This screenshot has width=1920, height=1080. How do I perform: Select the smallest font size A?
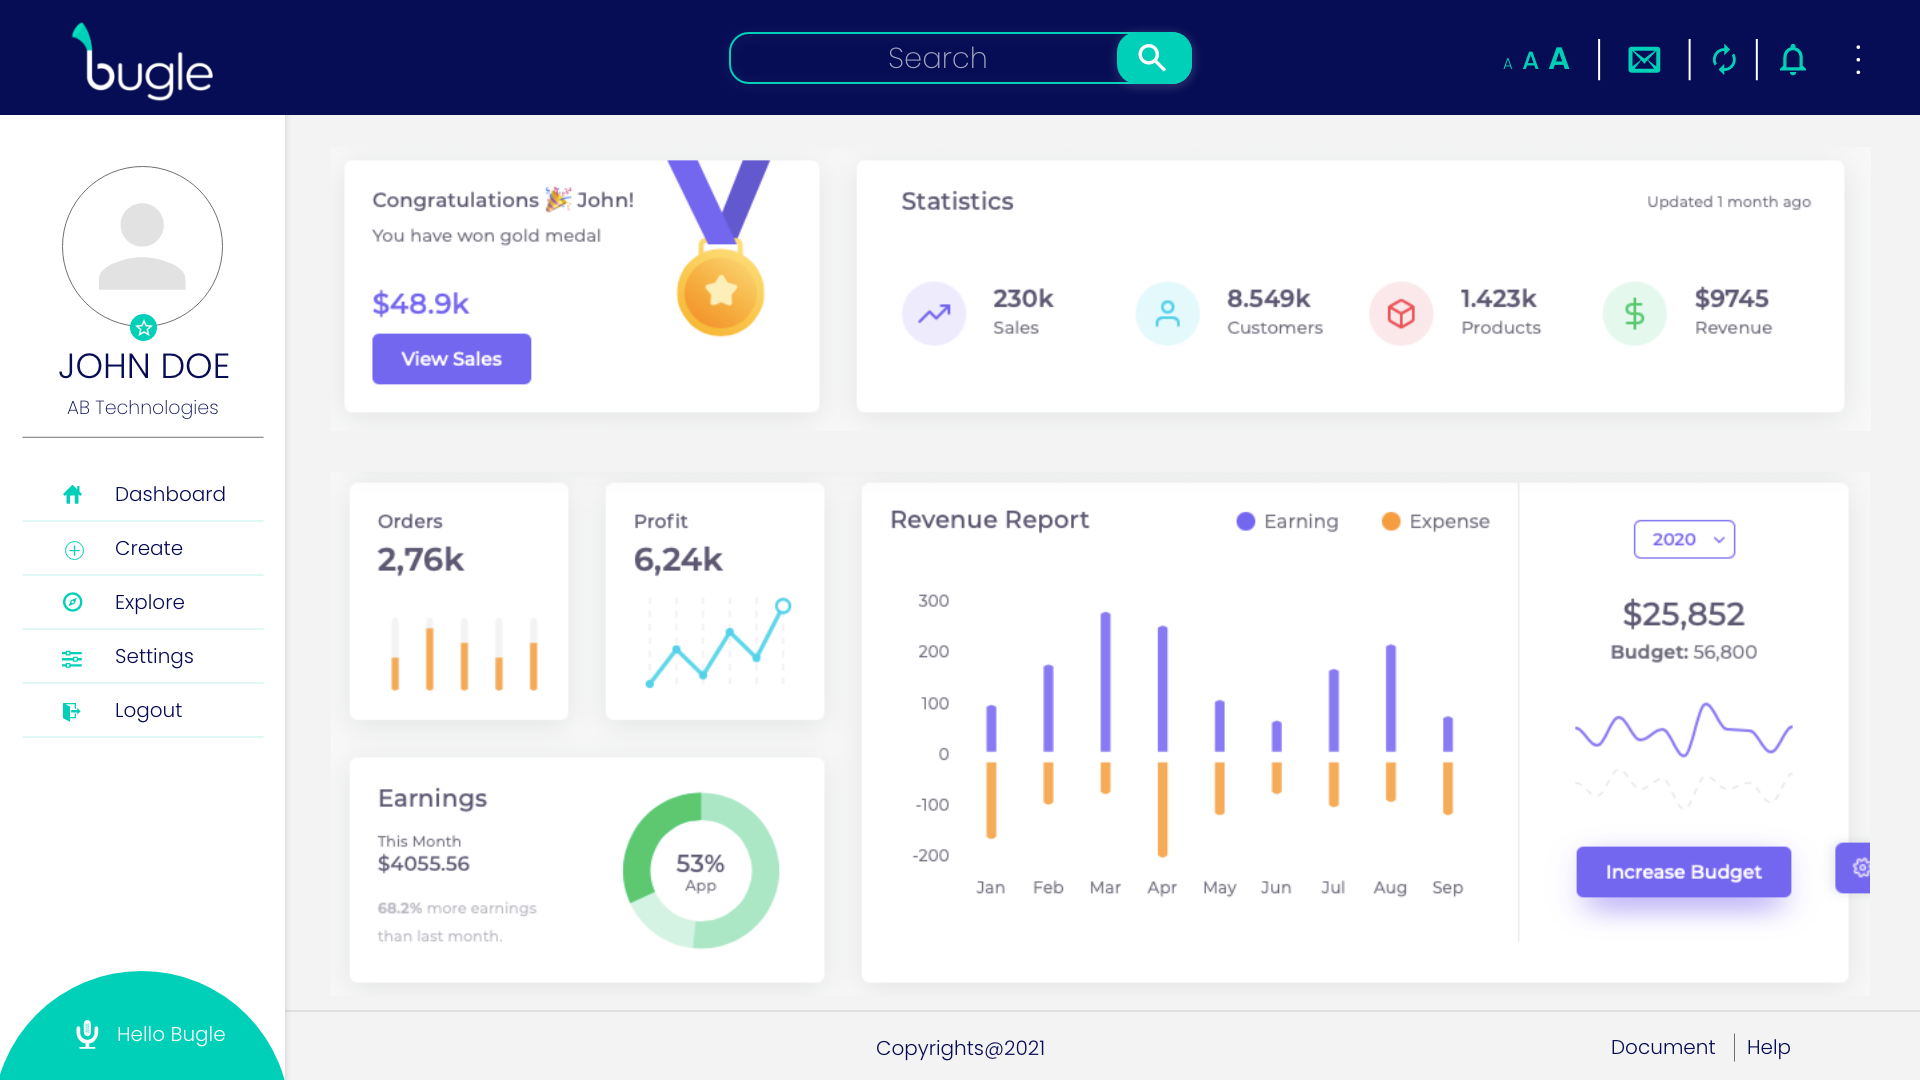click(1507, 65)
